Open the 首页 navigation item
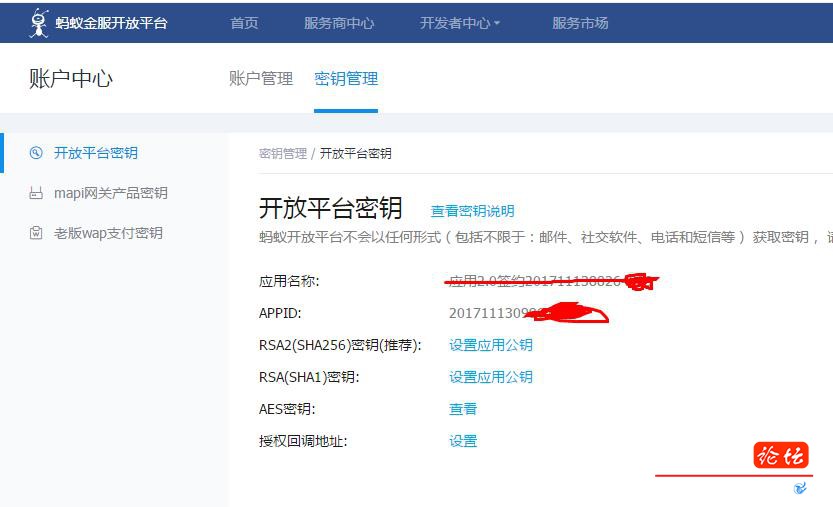This screenshot has width=833, height=507. (244, 23)
